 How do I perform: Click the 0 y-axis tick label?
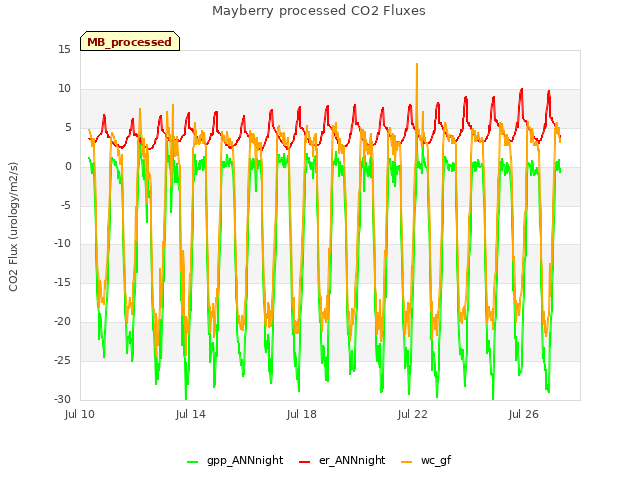tap(68, 167)
